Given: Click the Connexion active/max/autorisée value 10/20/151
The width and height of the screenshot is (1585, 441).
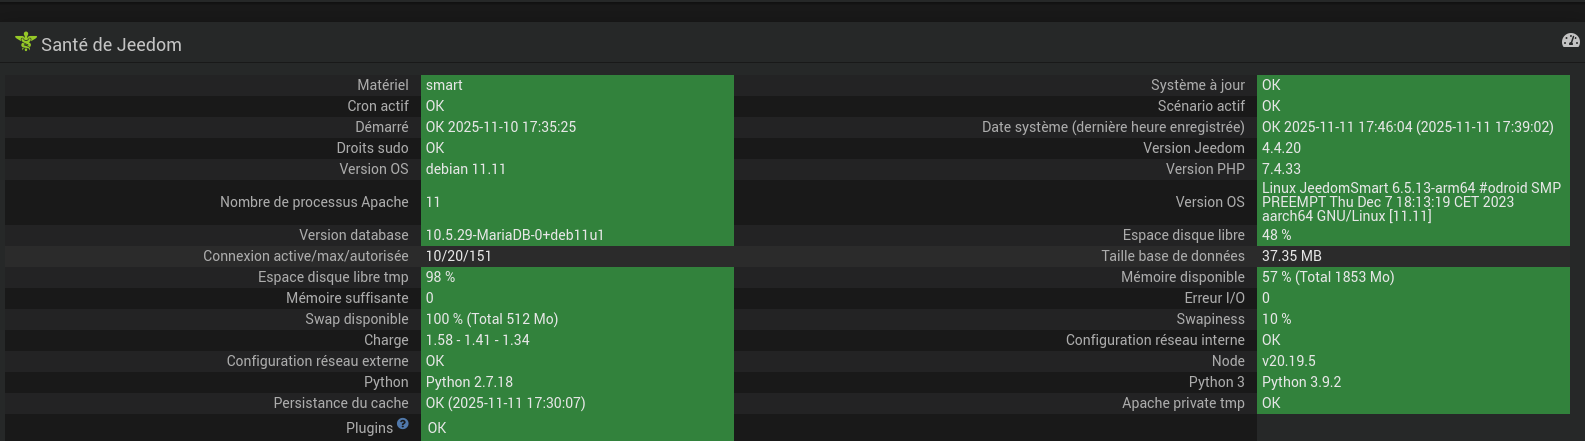Looking at the screenshot, I should coord(459,256).
